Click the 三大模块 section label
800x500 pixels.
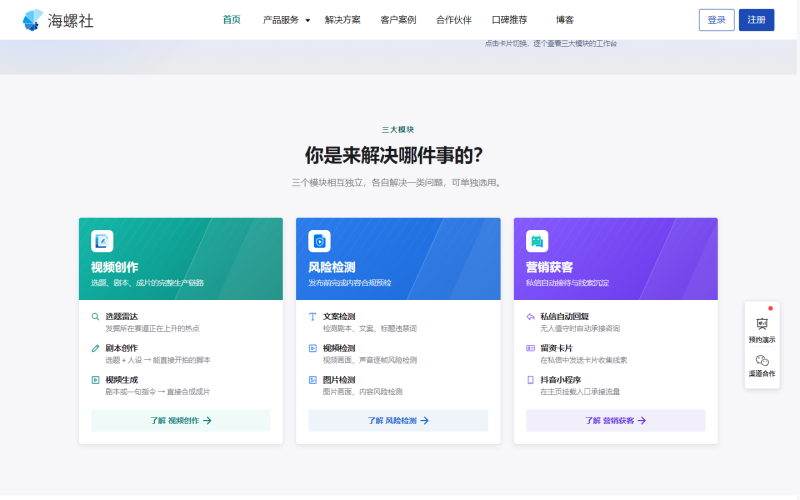(398, 130)
